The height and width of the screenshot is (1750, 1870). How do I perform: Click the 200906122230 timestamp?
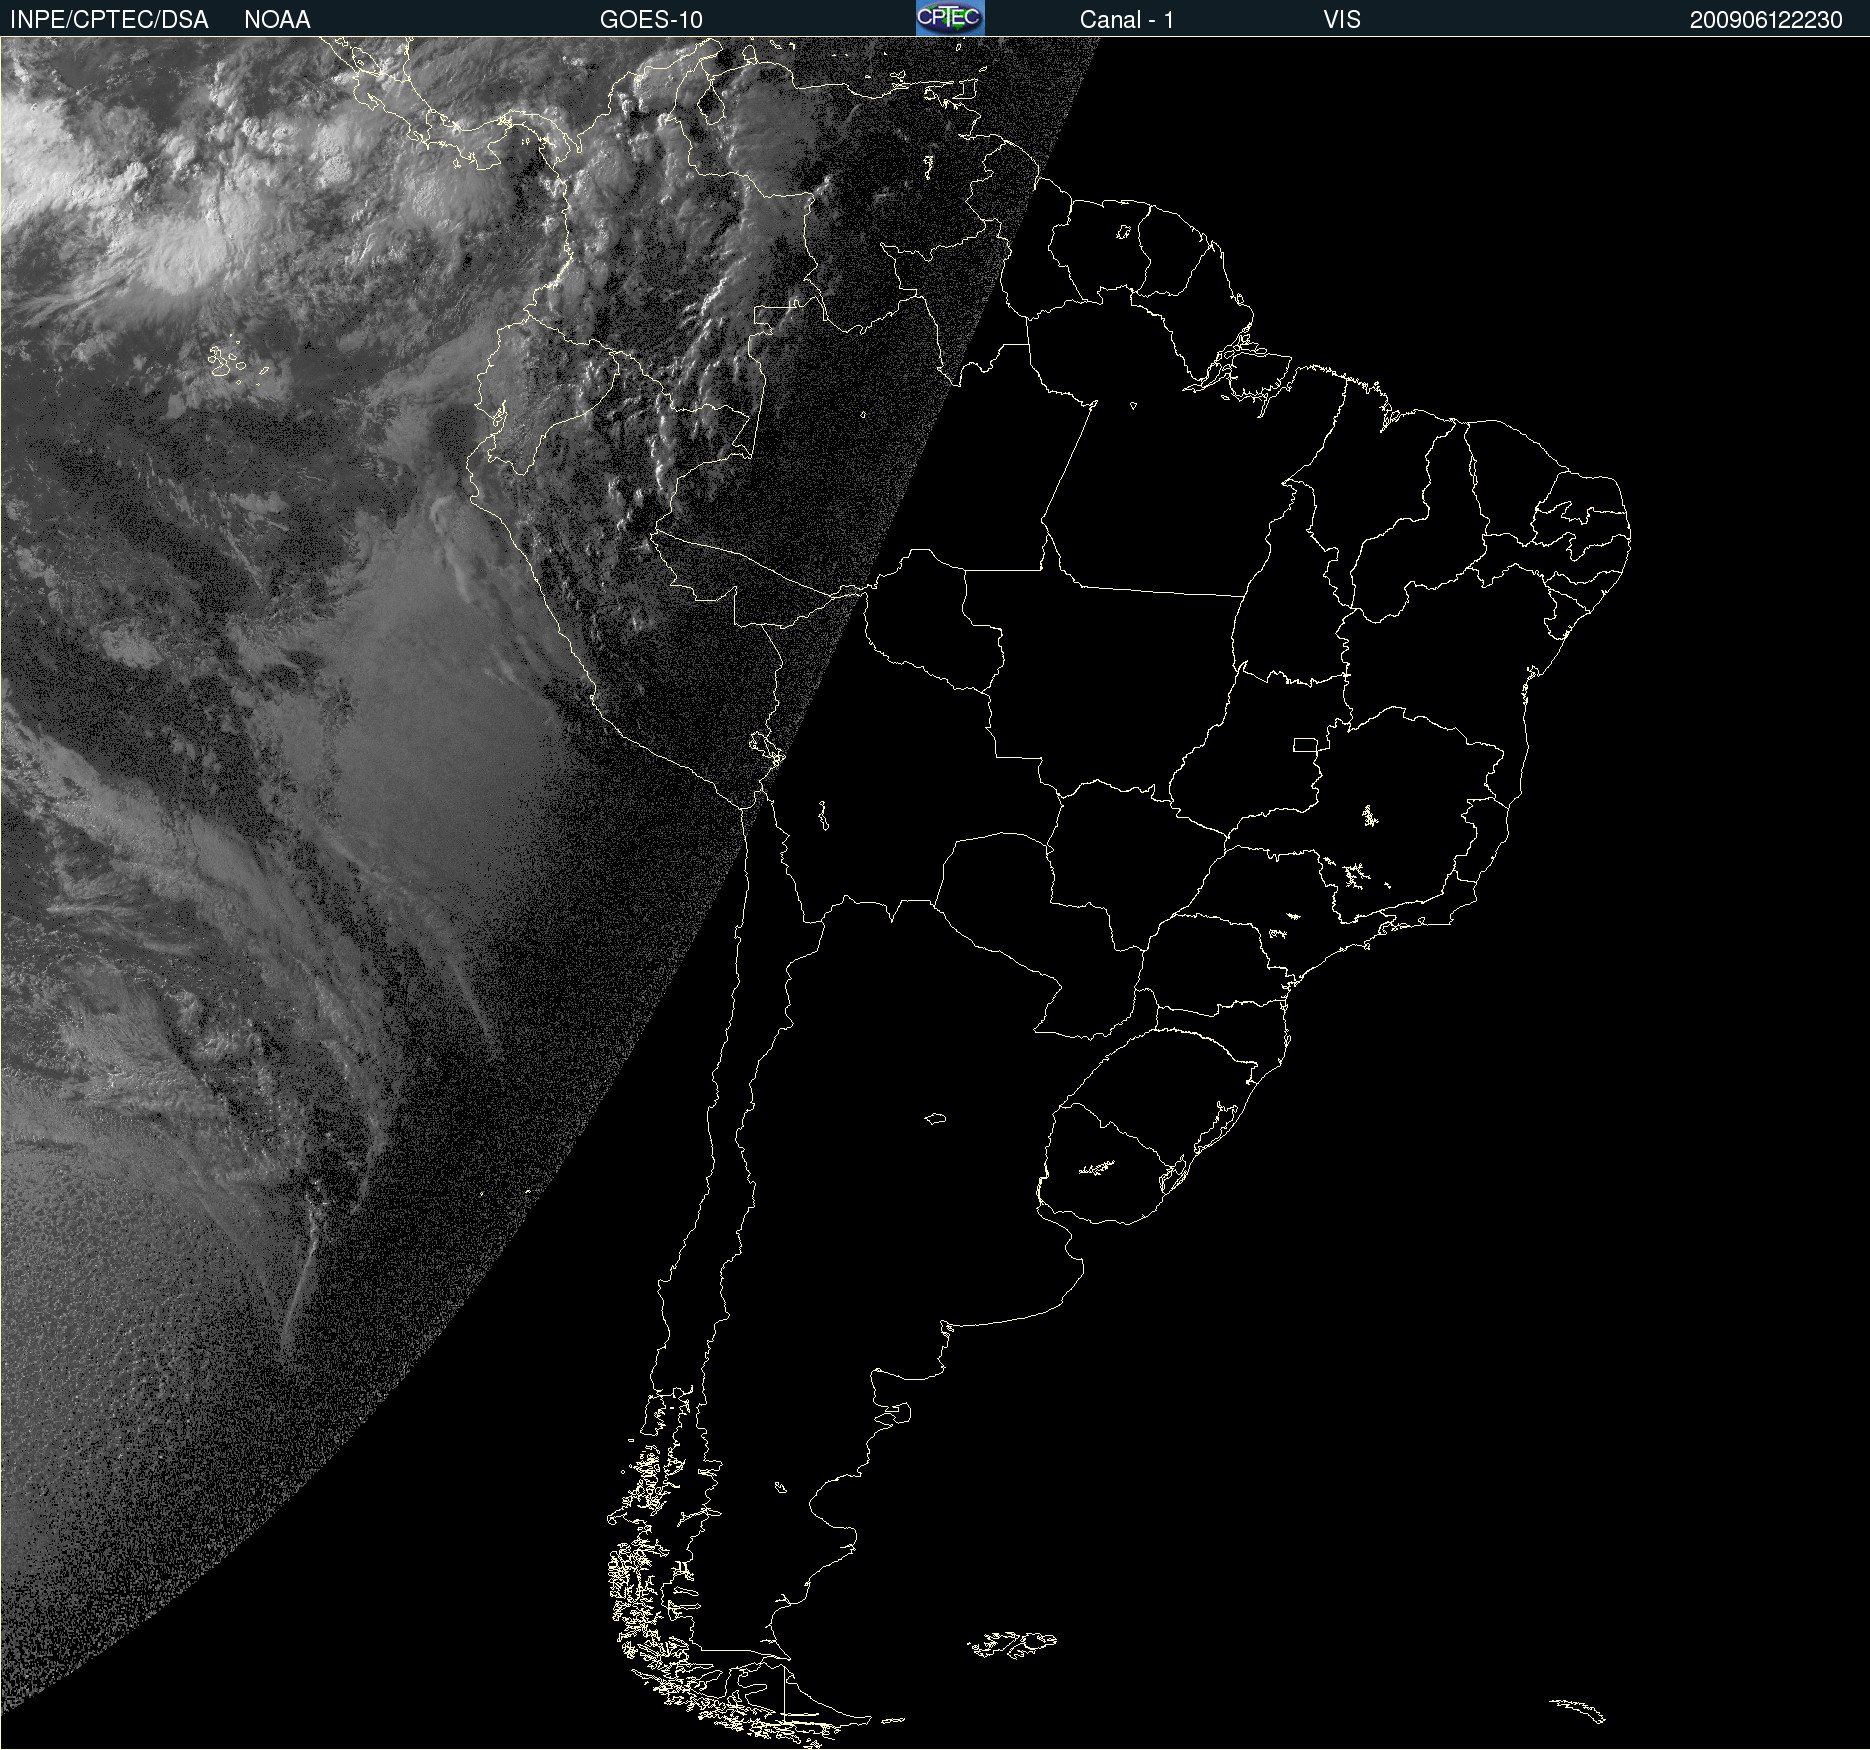point(1766,20)
